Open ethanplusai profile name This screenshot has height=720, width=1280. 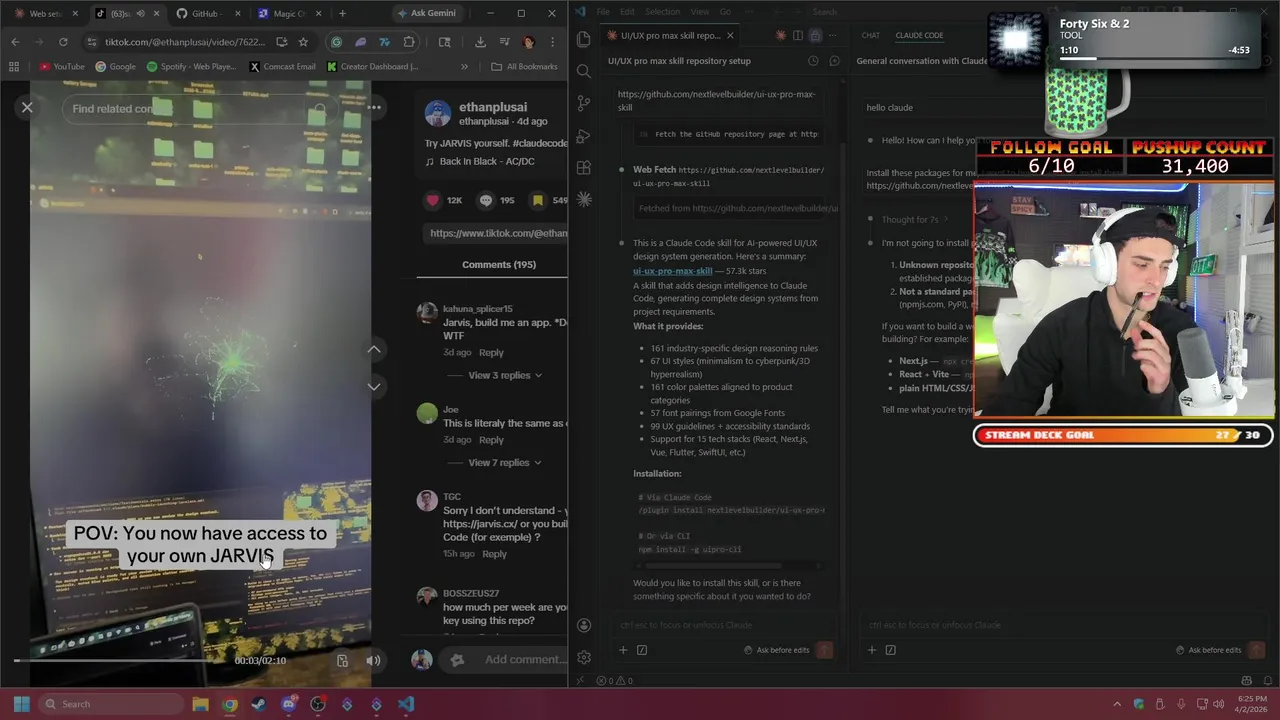493,107
